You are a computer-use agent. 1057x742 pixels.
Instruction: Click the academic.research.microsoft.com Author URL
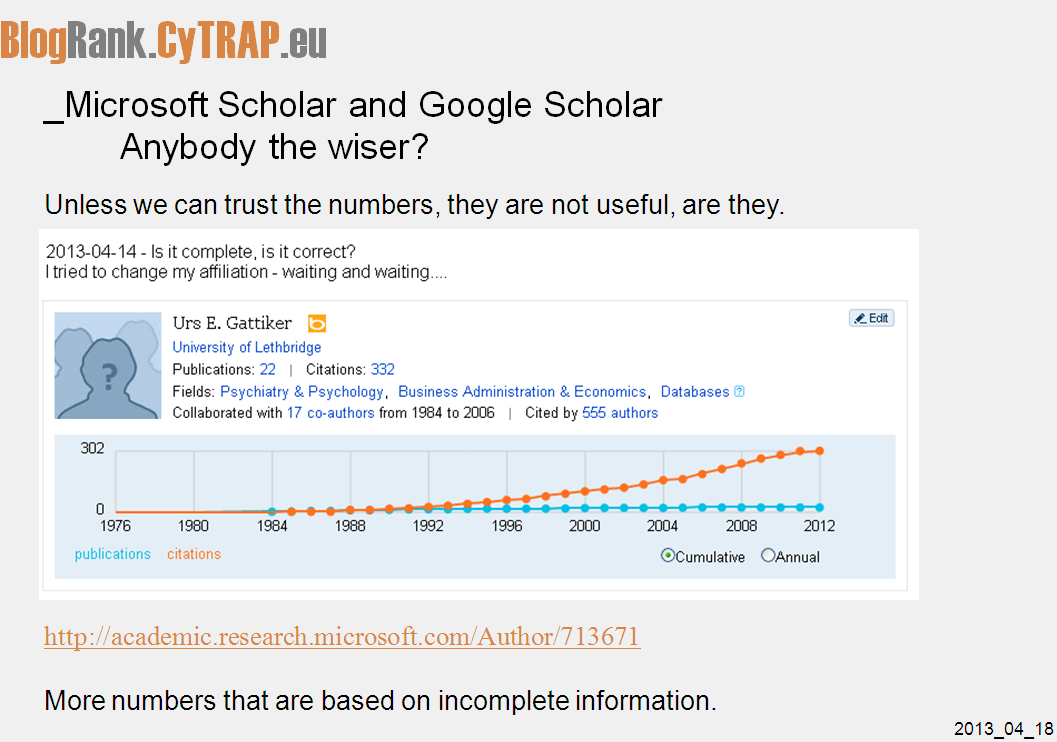pyautogui.click(x=342, y=636)
